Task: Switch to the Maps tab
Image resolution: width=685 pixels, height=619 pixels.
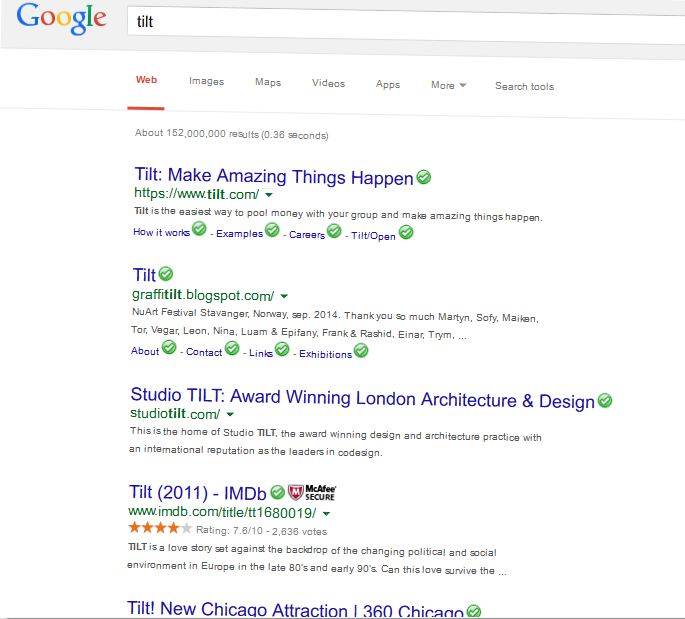Action: pos(268,82)
